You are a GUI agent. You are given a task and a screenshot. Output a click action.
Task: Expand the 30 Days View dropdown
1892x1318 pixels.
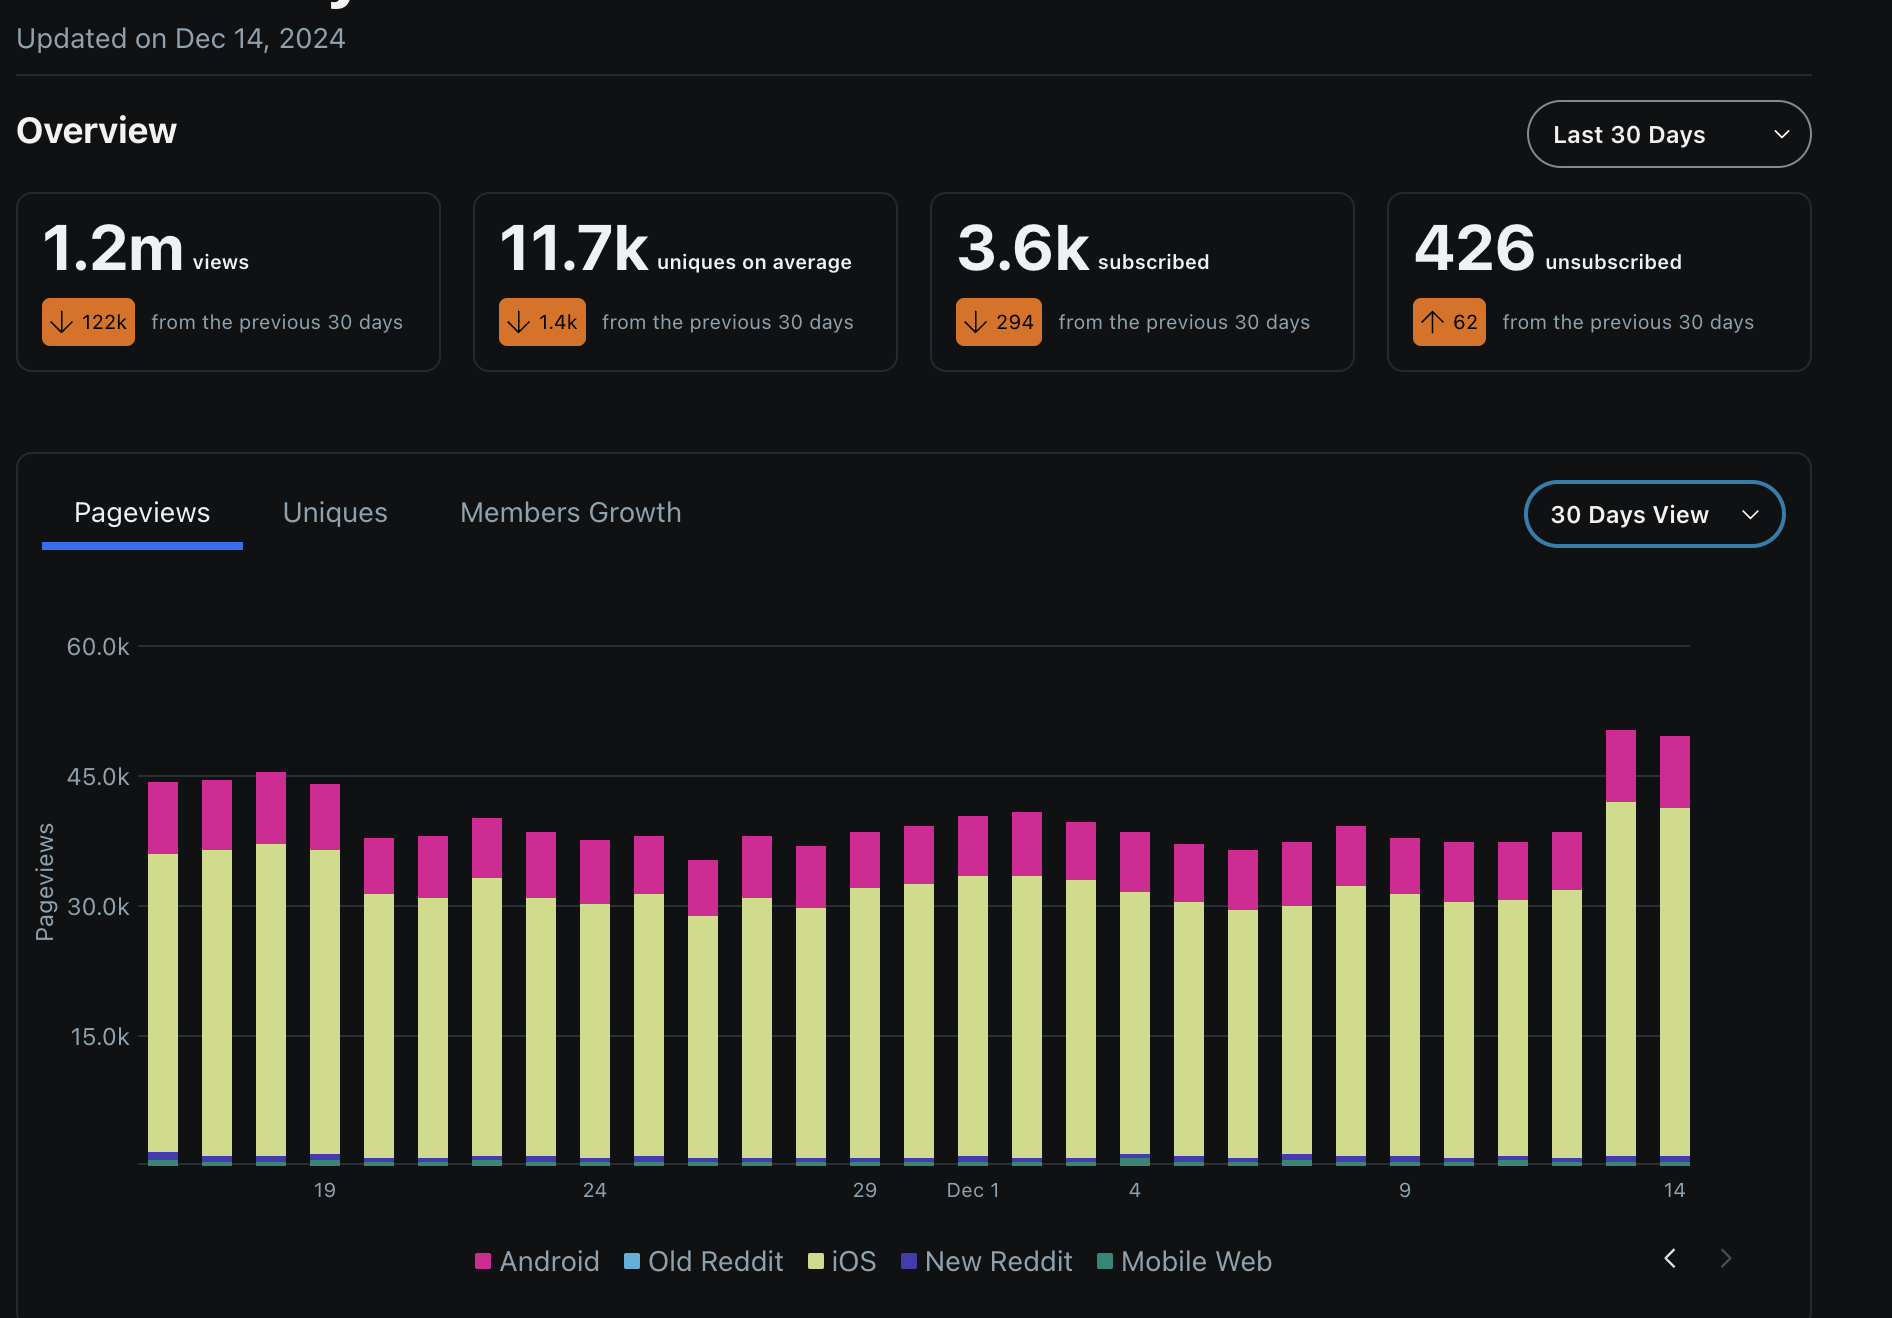tap(1654, 514)
